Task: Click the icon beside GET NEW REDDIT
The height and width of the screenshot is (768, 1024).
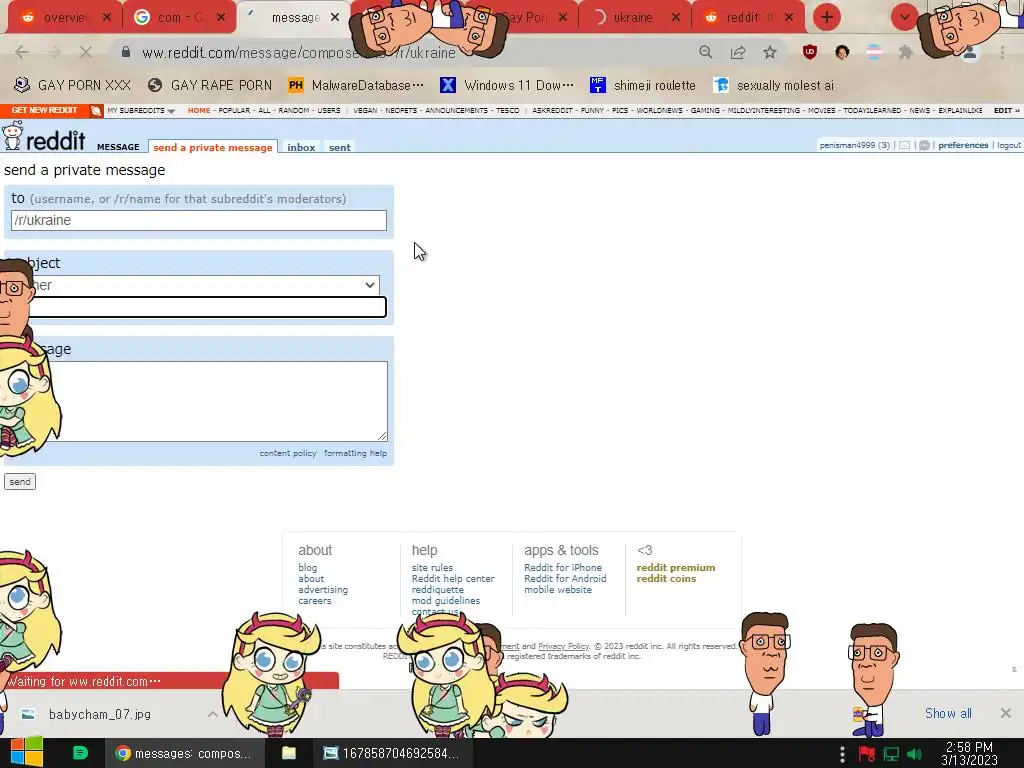Action: click(x=96, y=110)
